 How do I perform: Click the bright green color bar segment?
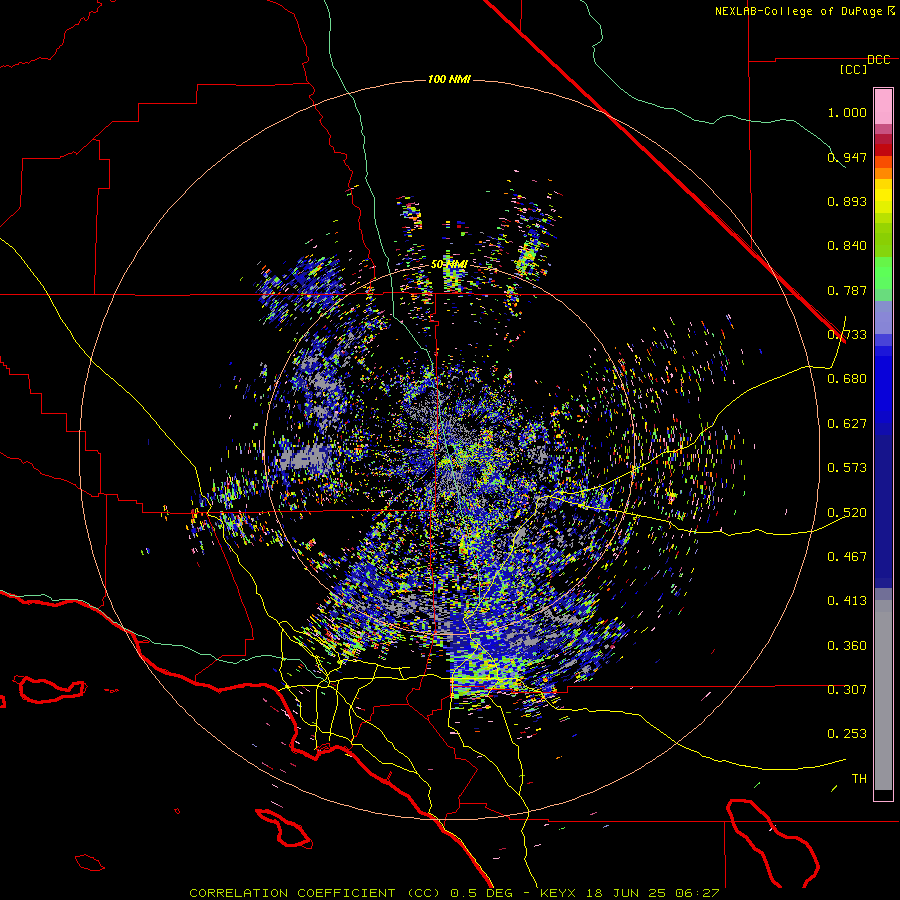tap(883, 273)
